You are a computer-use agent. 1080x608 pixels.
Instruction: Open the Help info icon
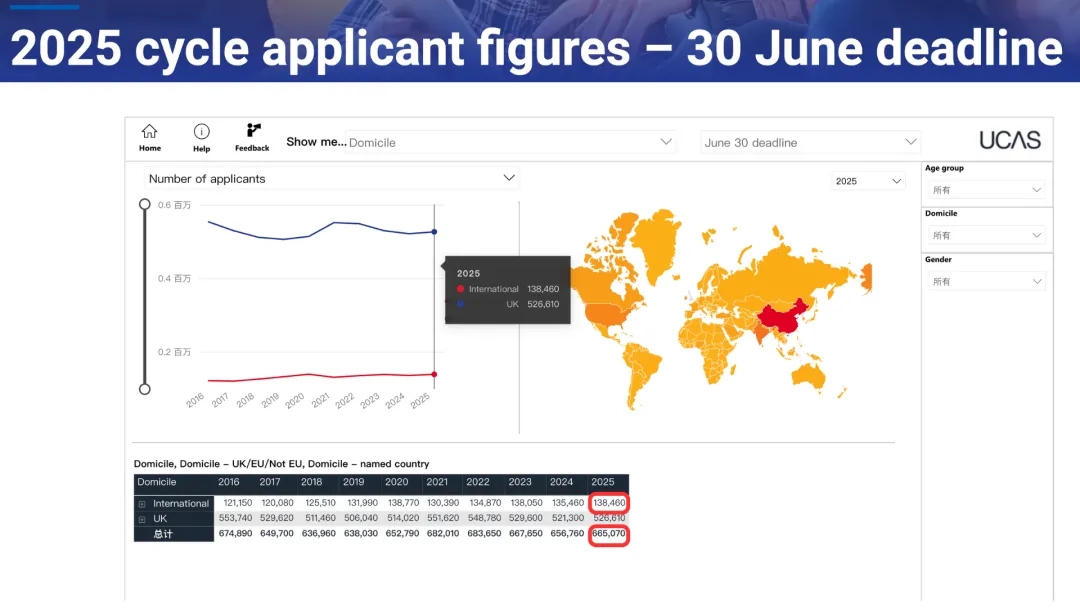click(201, 132)
